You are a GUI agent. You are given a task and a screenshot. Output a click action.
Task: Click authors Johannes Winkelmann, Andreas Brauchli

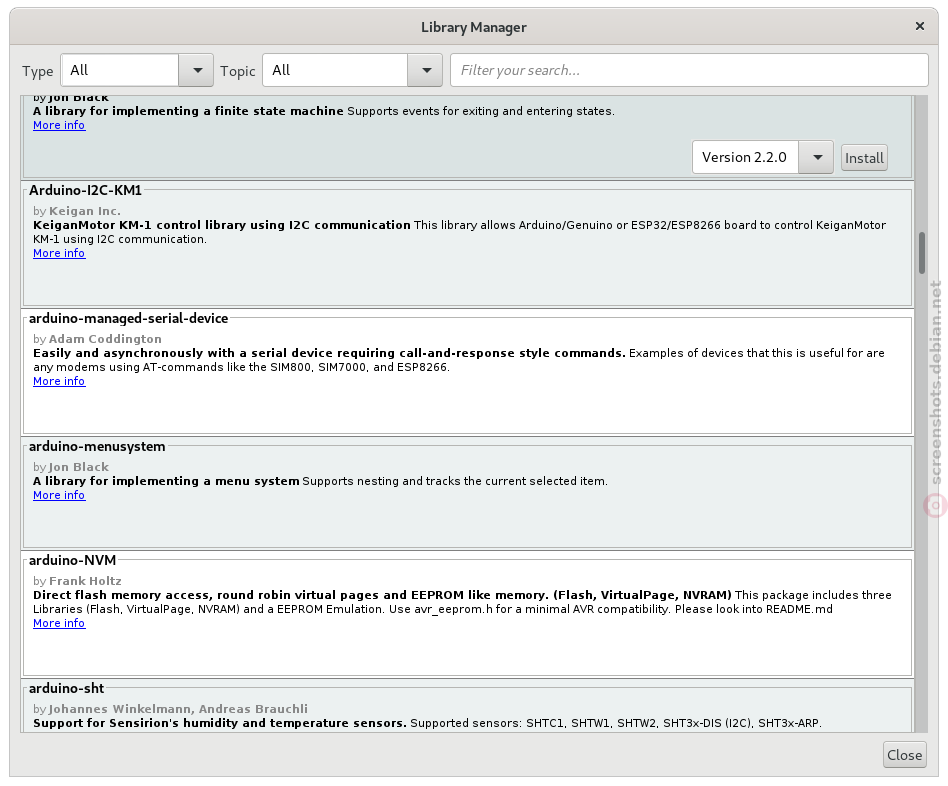178,709
